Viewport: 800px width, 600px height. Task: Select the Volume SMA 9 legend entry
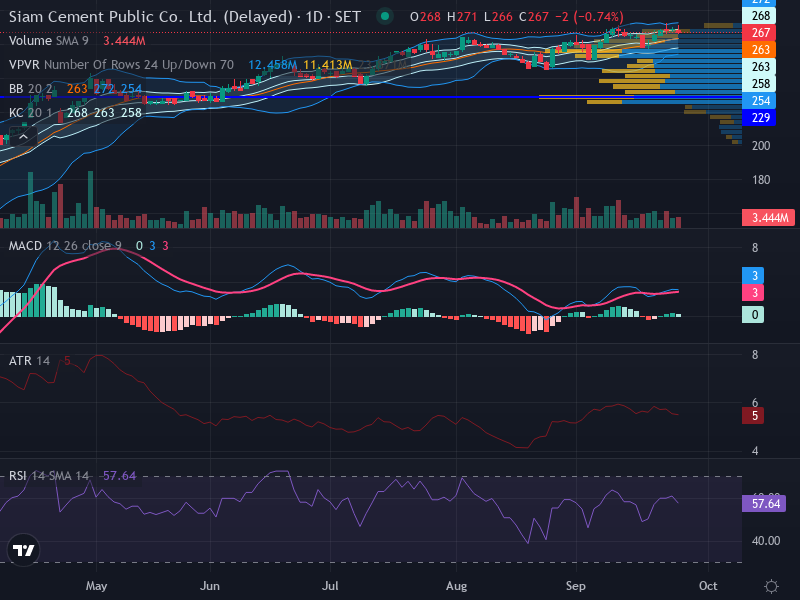(x=48, y=41)
